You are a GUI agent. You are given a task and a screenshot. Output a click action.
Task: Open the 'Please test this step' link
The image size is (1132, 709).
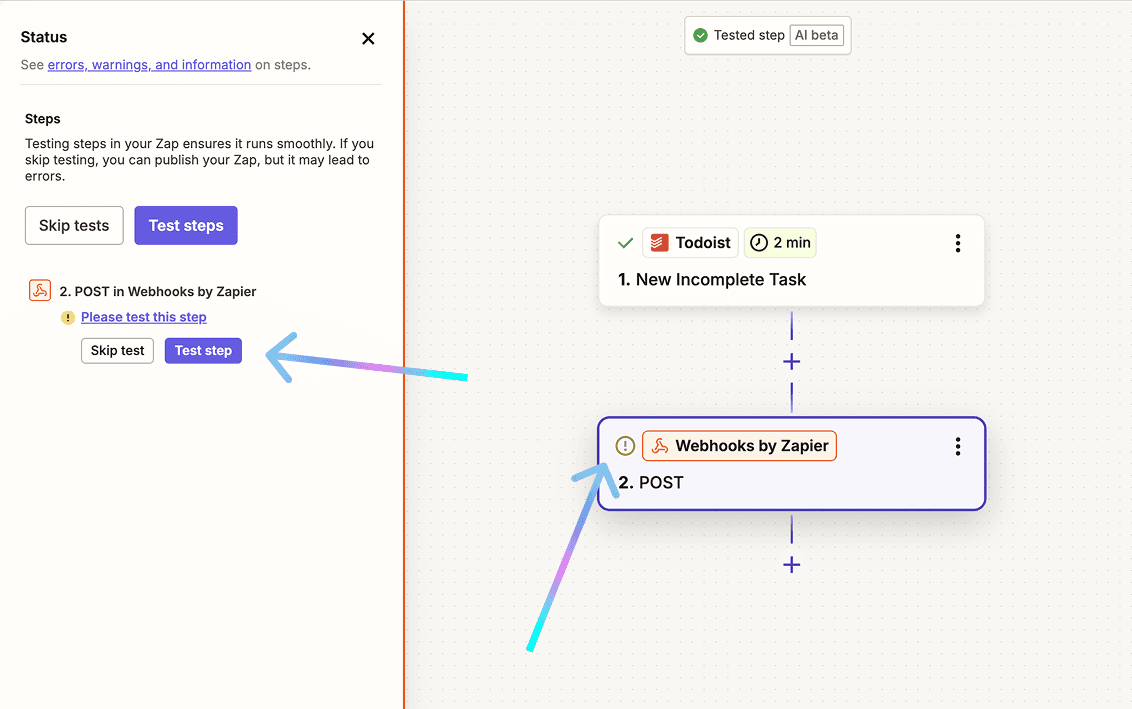(x=144, y=317)
